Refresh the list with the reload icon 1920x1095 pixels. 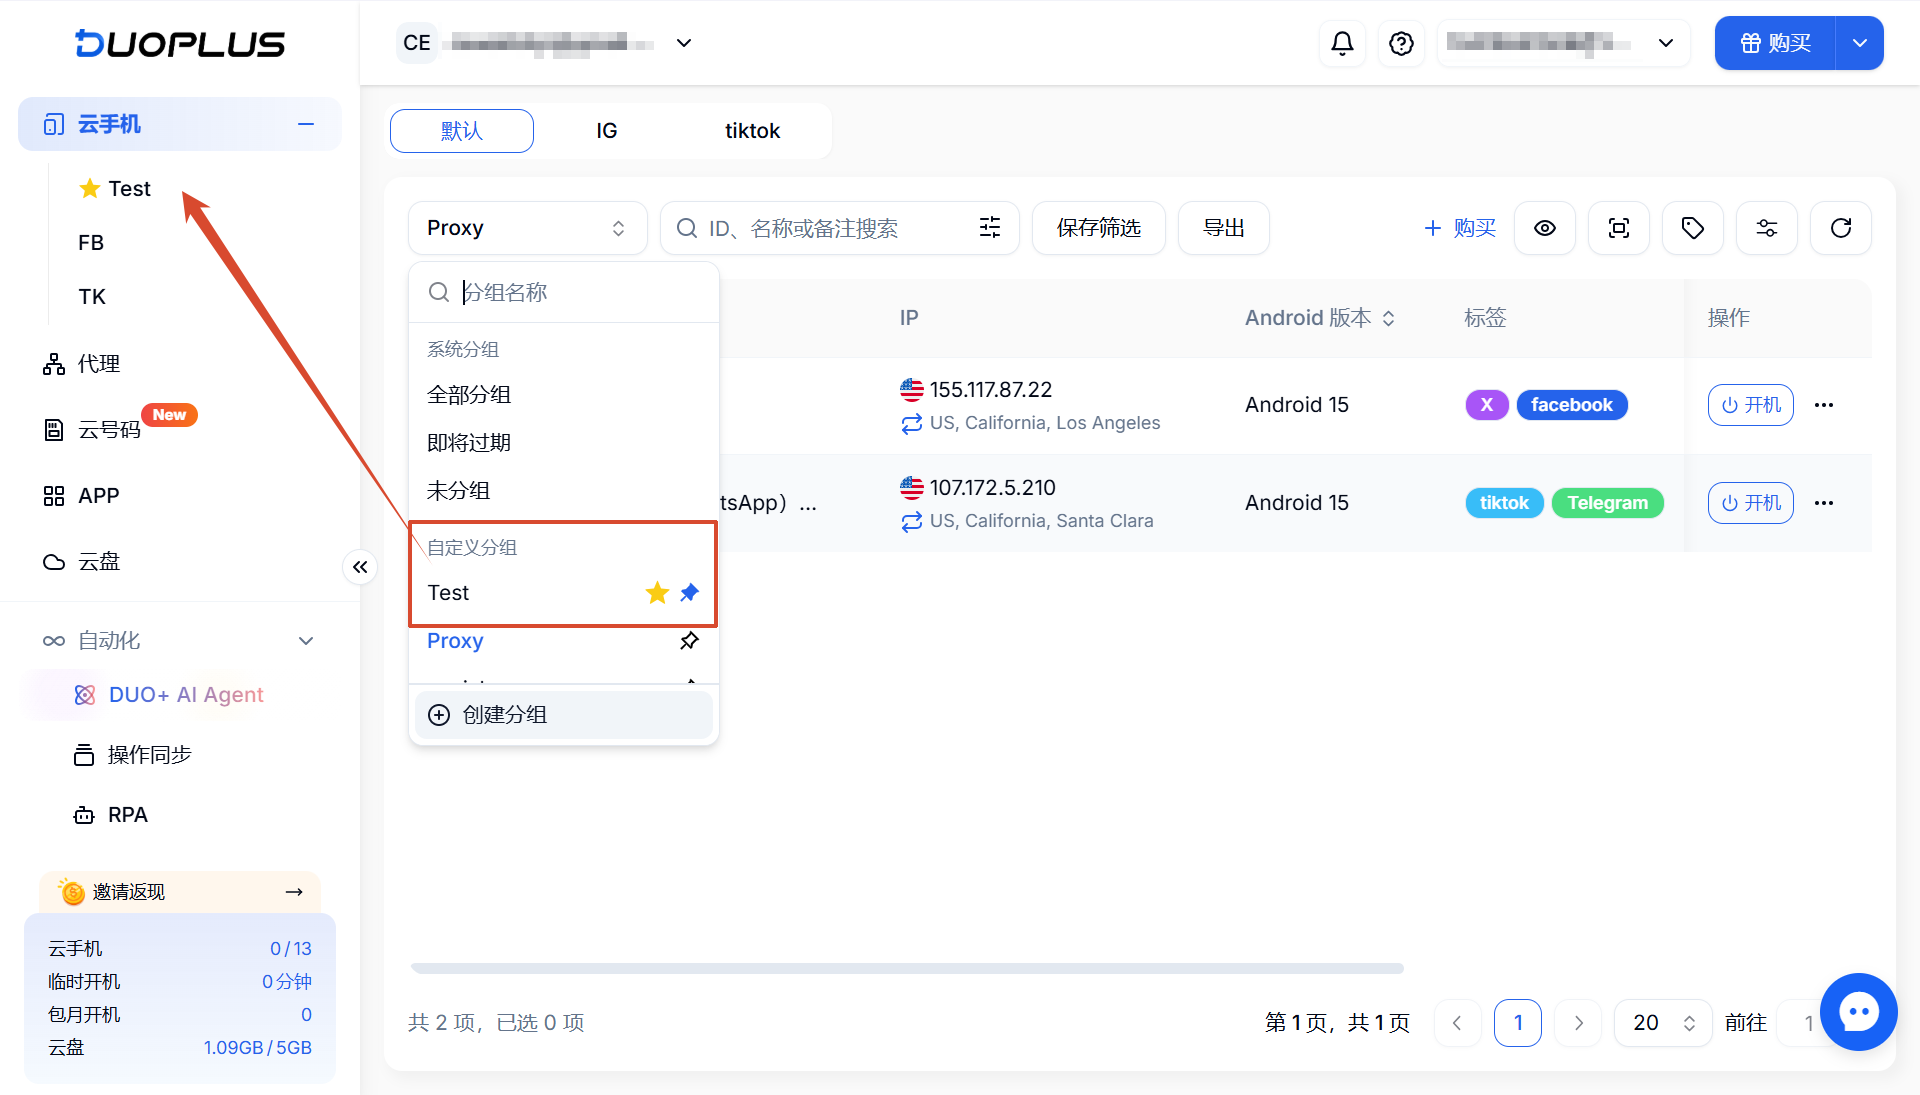(x=1841, y=228)
